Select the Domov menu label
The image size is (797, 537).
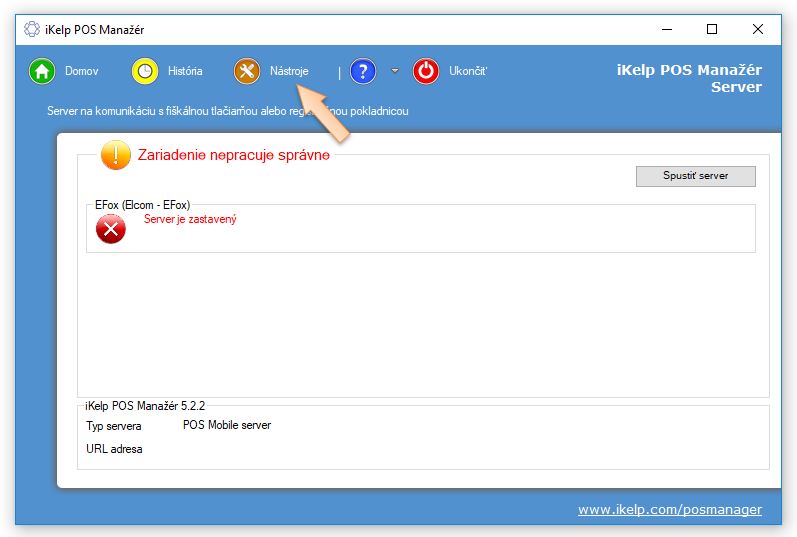81,71
